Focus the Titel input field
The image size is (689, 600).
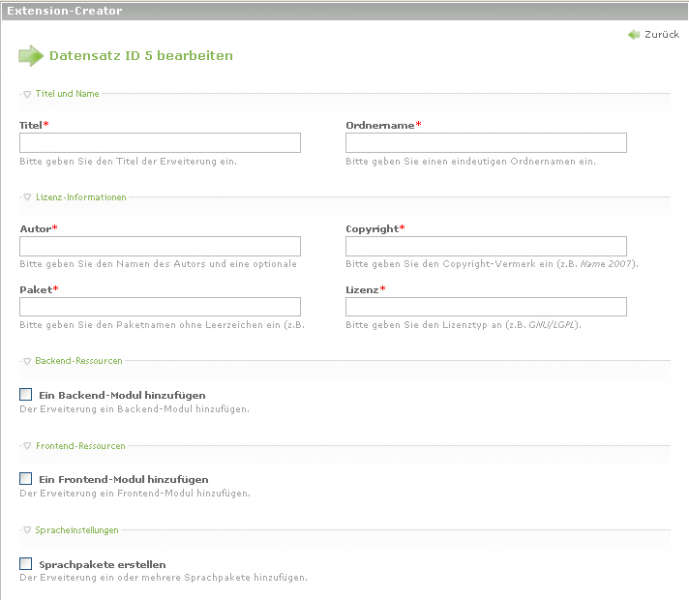[x=160, y=143]
